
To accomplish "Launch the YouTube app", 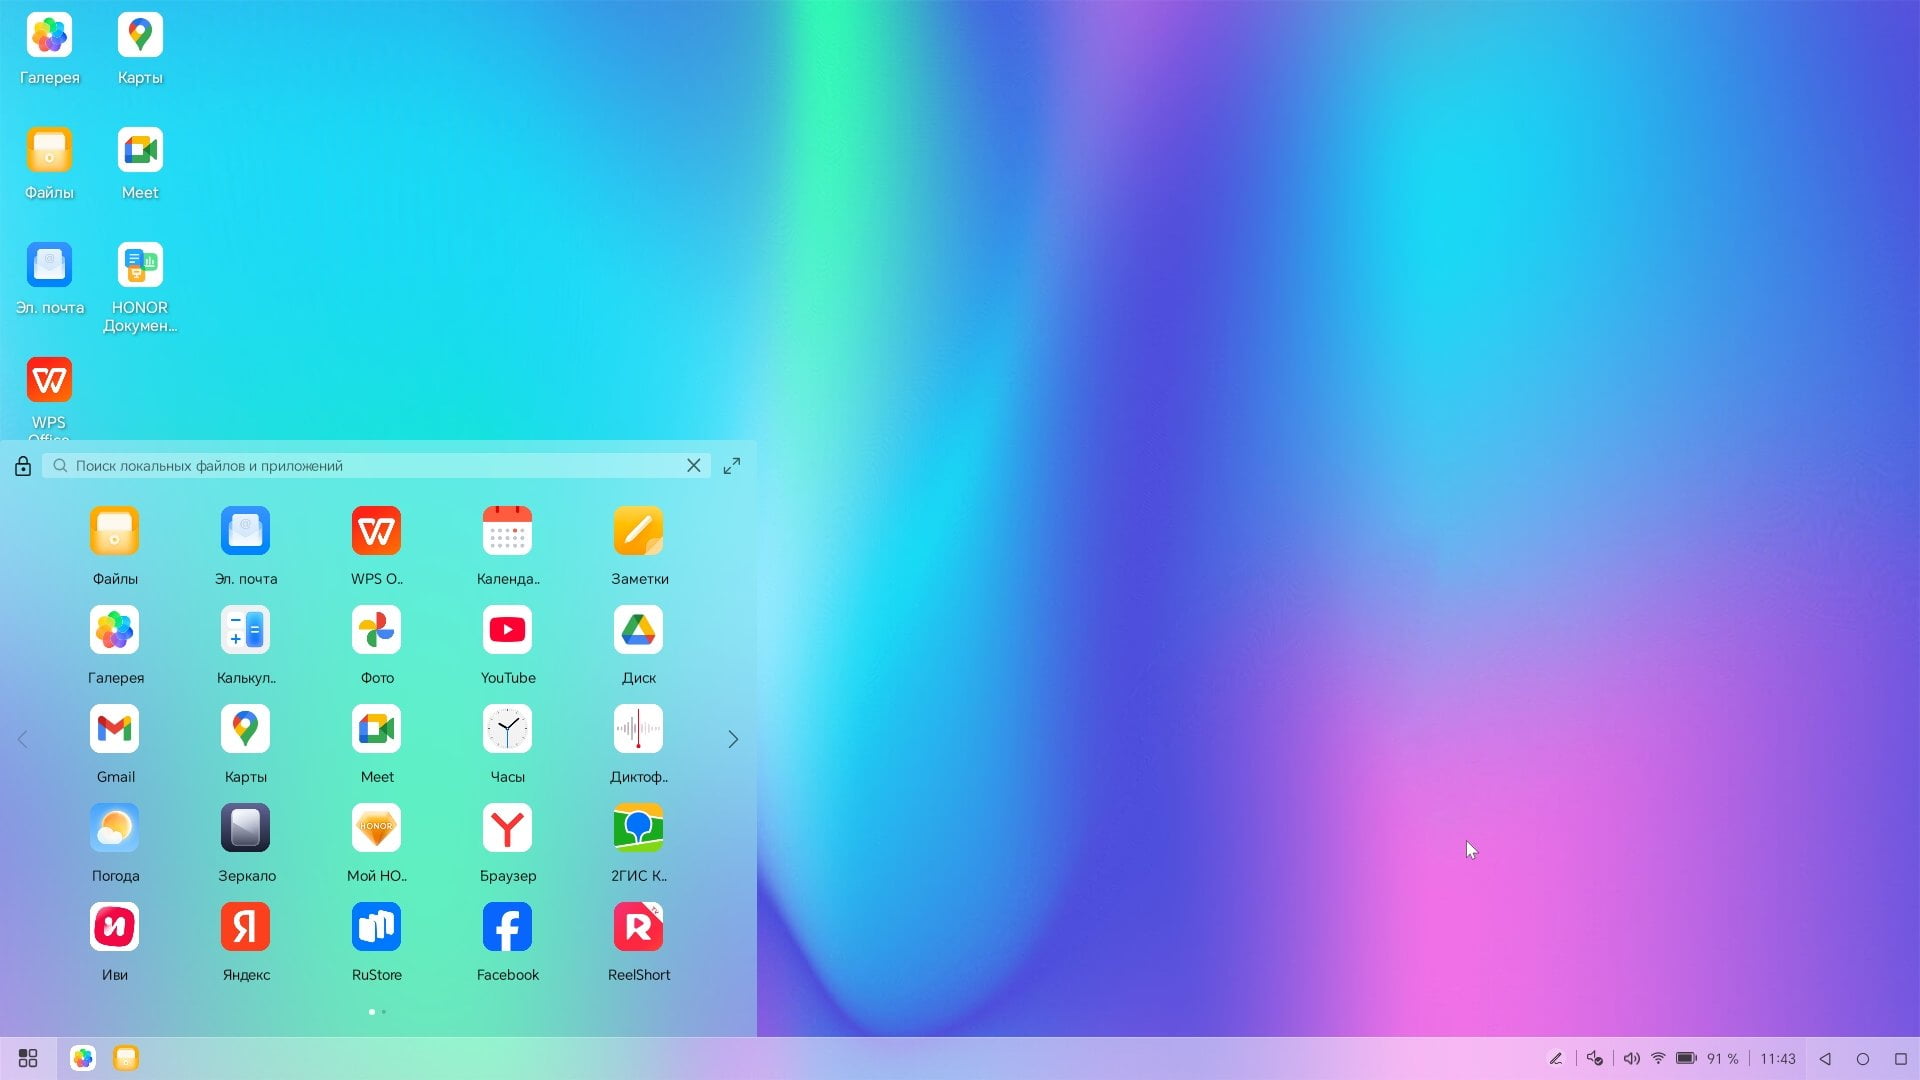I will click(x=508, y=644).
